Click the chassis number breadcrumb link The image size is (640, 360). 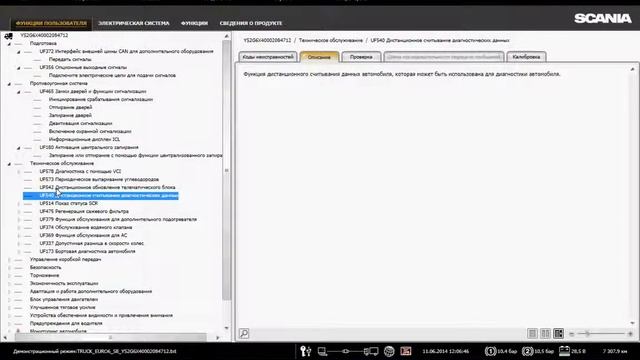[x=267, y=40]
